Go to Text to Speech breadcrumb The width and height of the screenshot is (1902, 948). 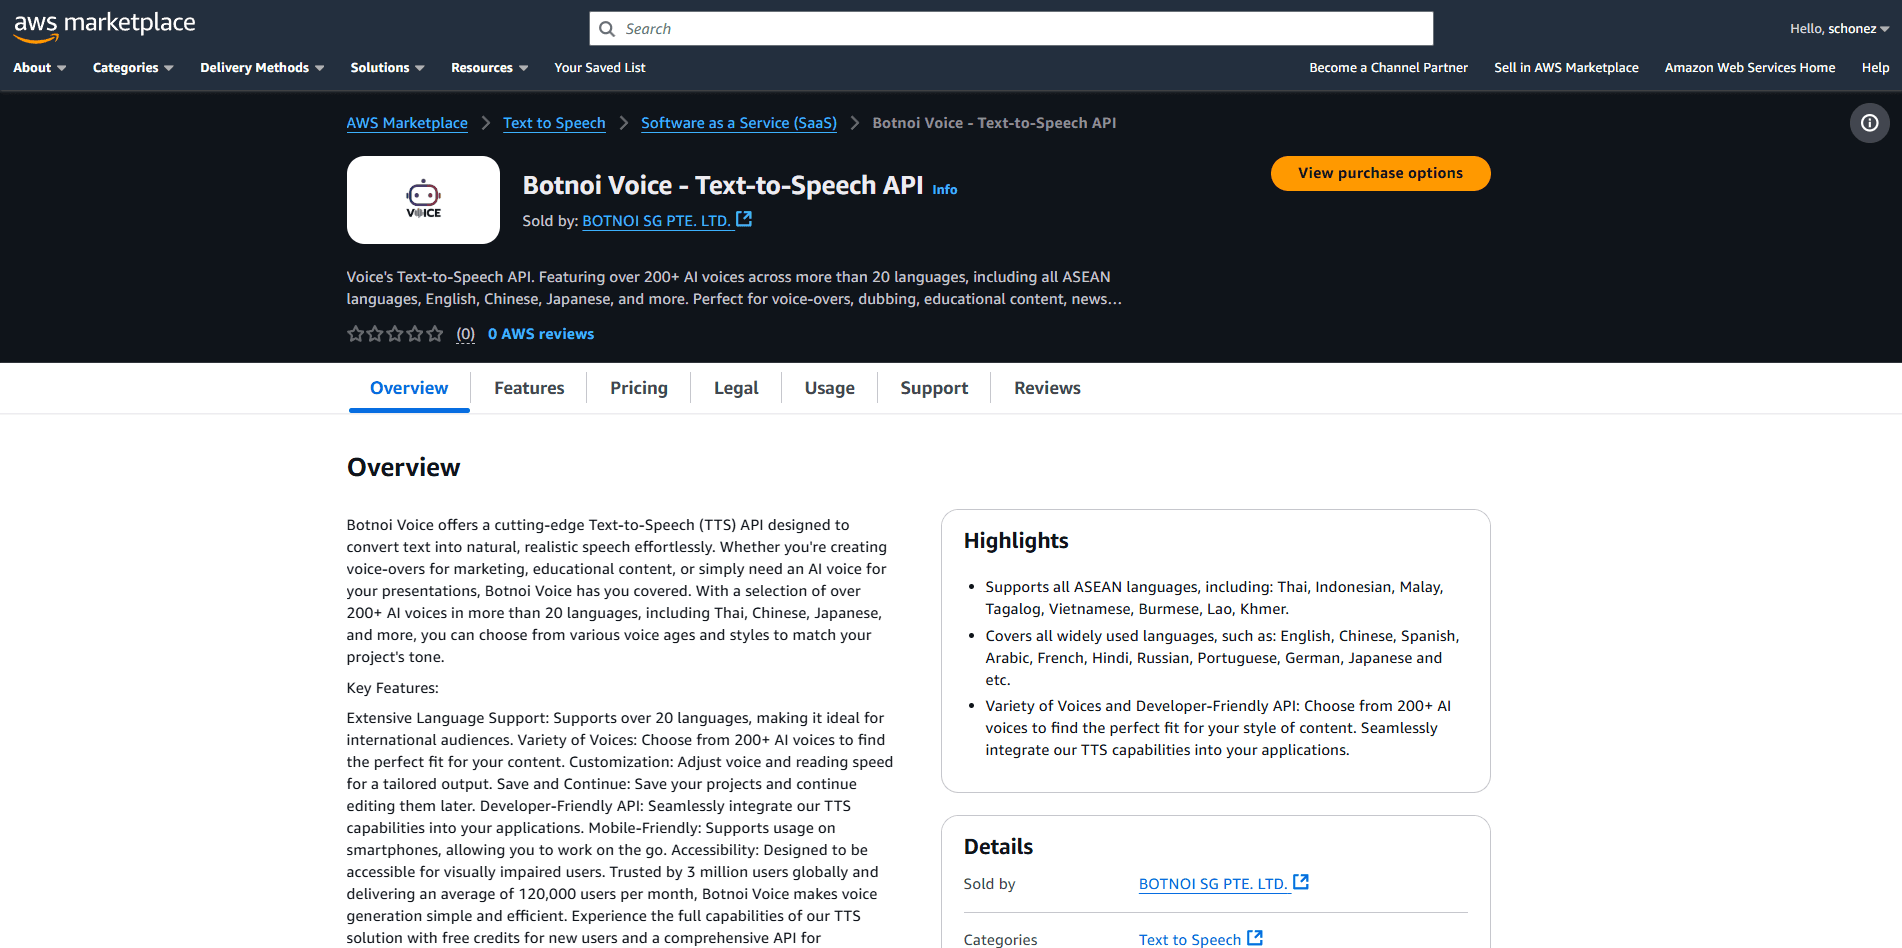(554, 123)
